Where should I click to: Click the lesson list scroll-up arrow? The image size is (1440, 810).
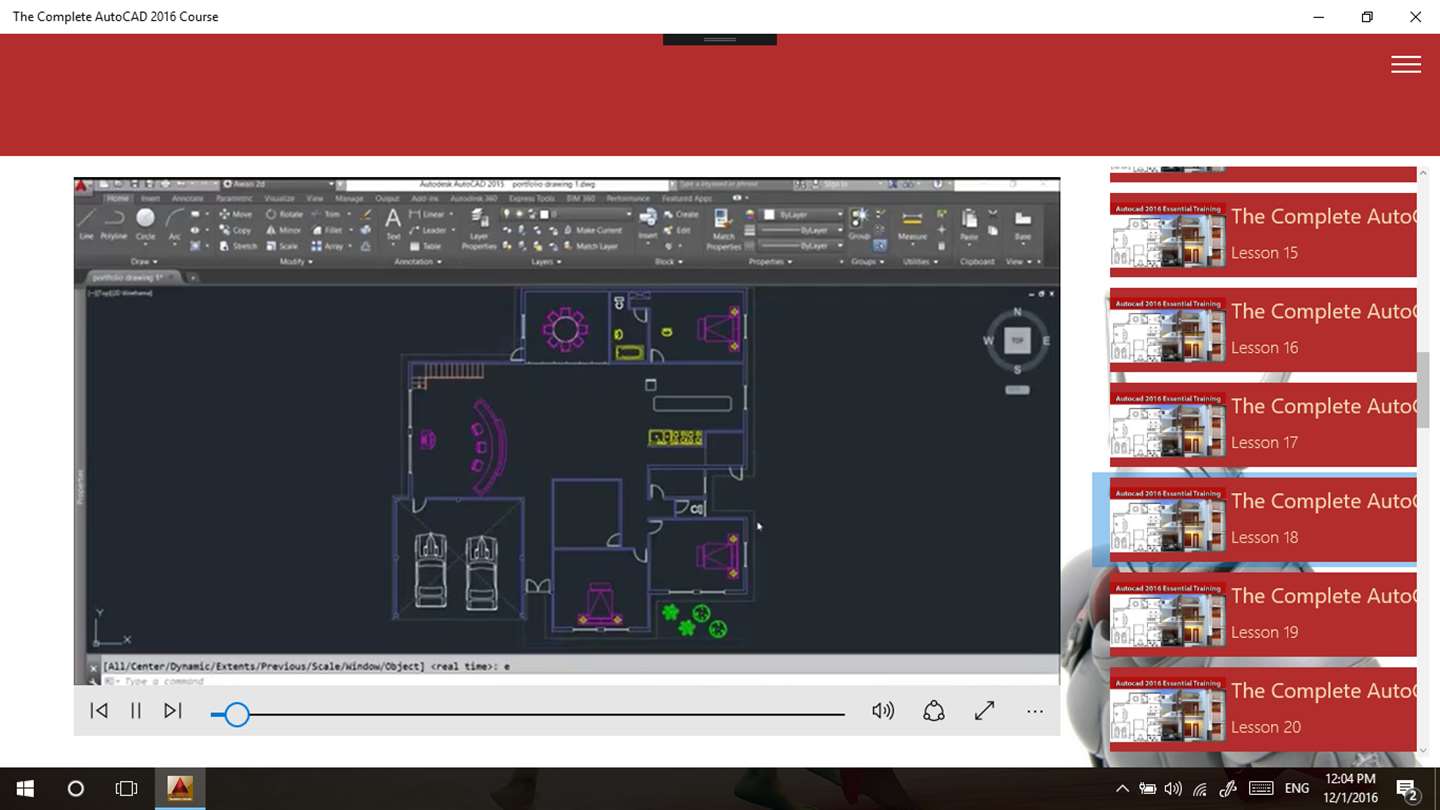click(x=1423, y=174)
